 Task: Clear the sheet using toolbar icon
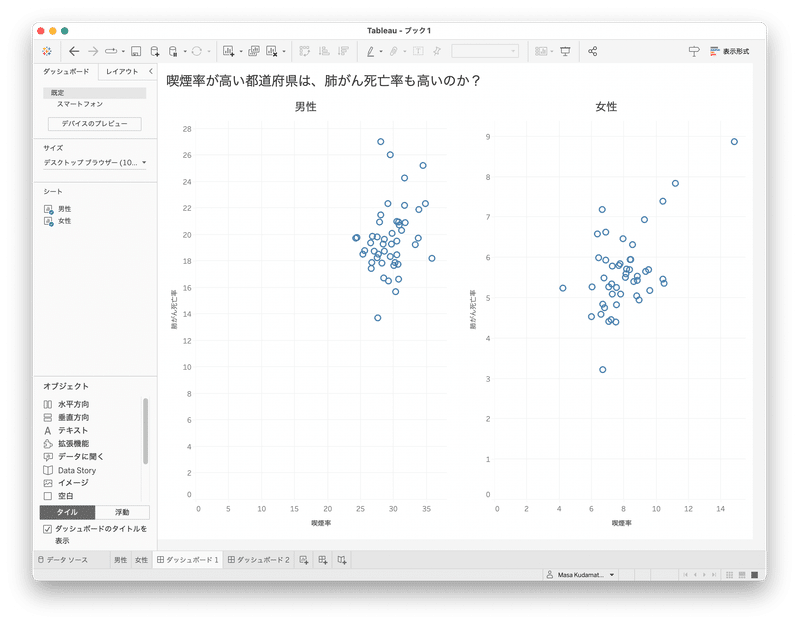(272, 51)
